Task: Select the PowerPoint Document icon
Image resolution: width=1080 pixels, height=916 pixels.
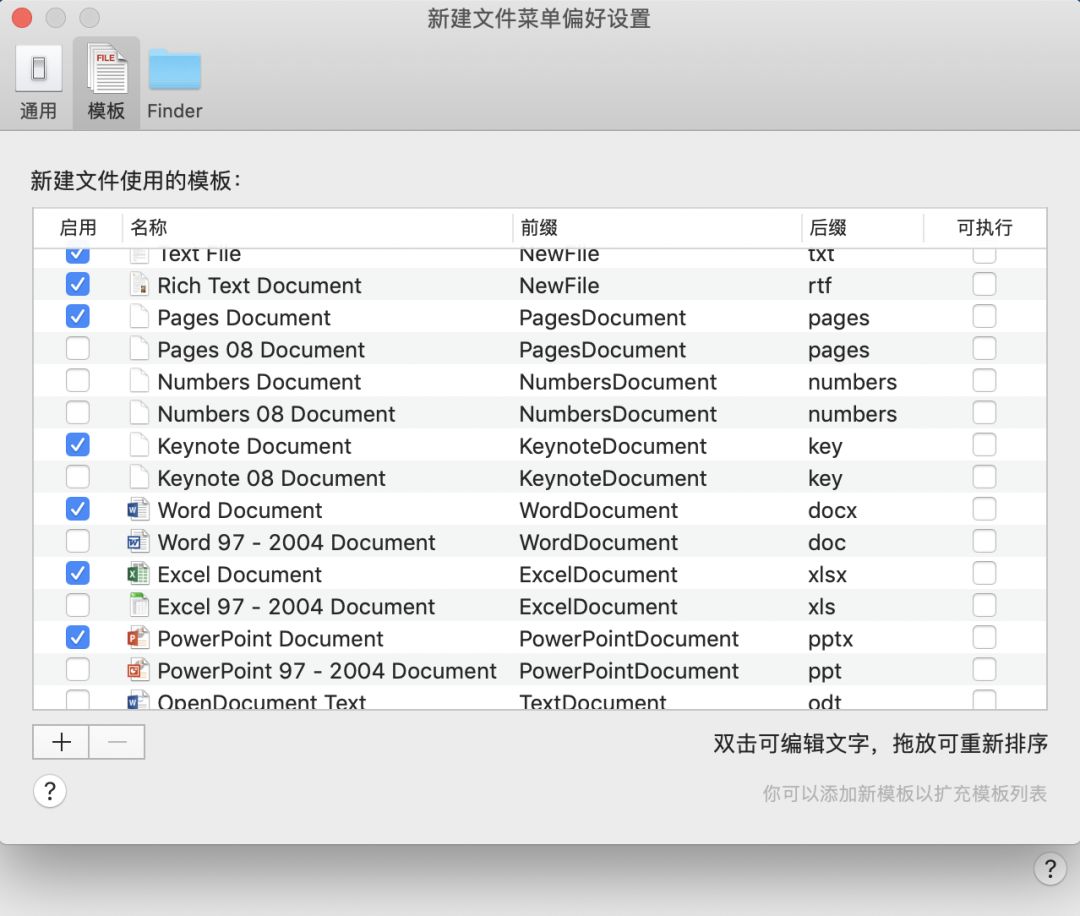Action: coord(140,638)
